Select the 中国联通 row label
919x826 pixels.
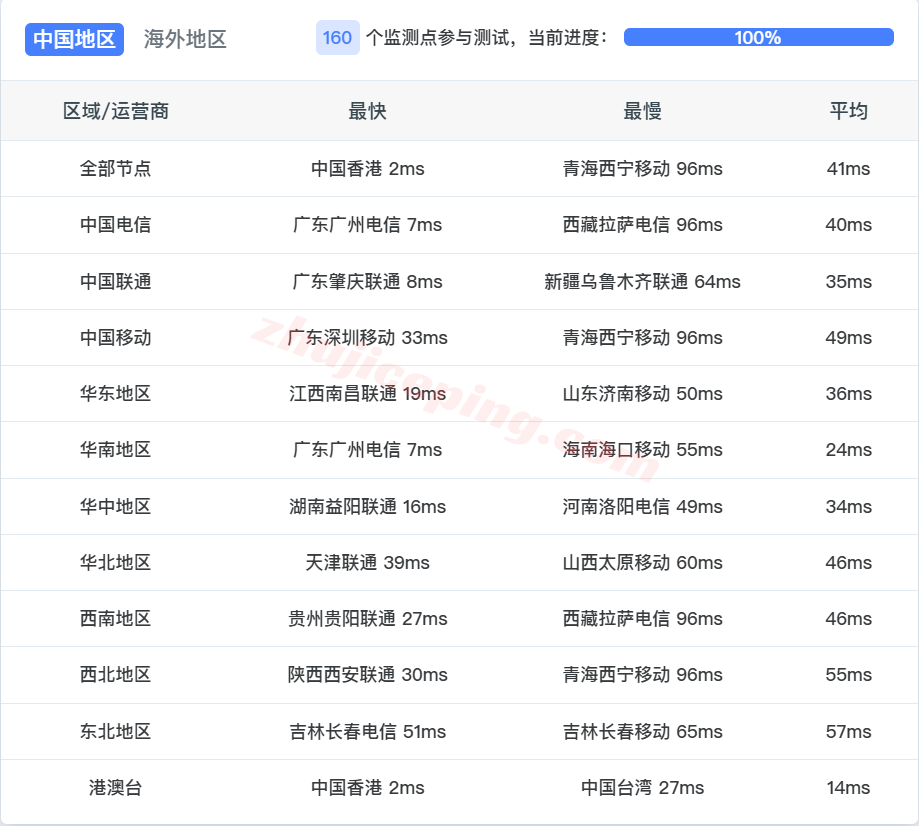point(115,281)
